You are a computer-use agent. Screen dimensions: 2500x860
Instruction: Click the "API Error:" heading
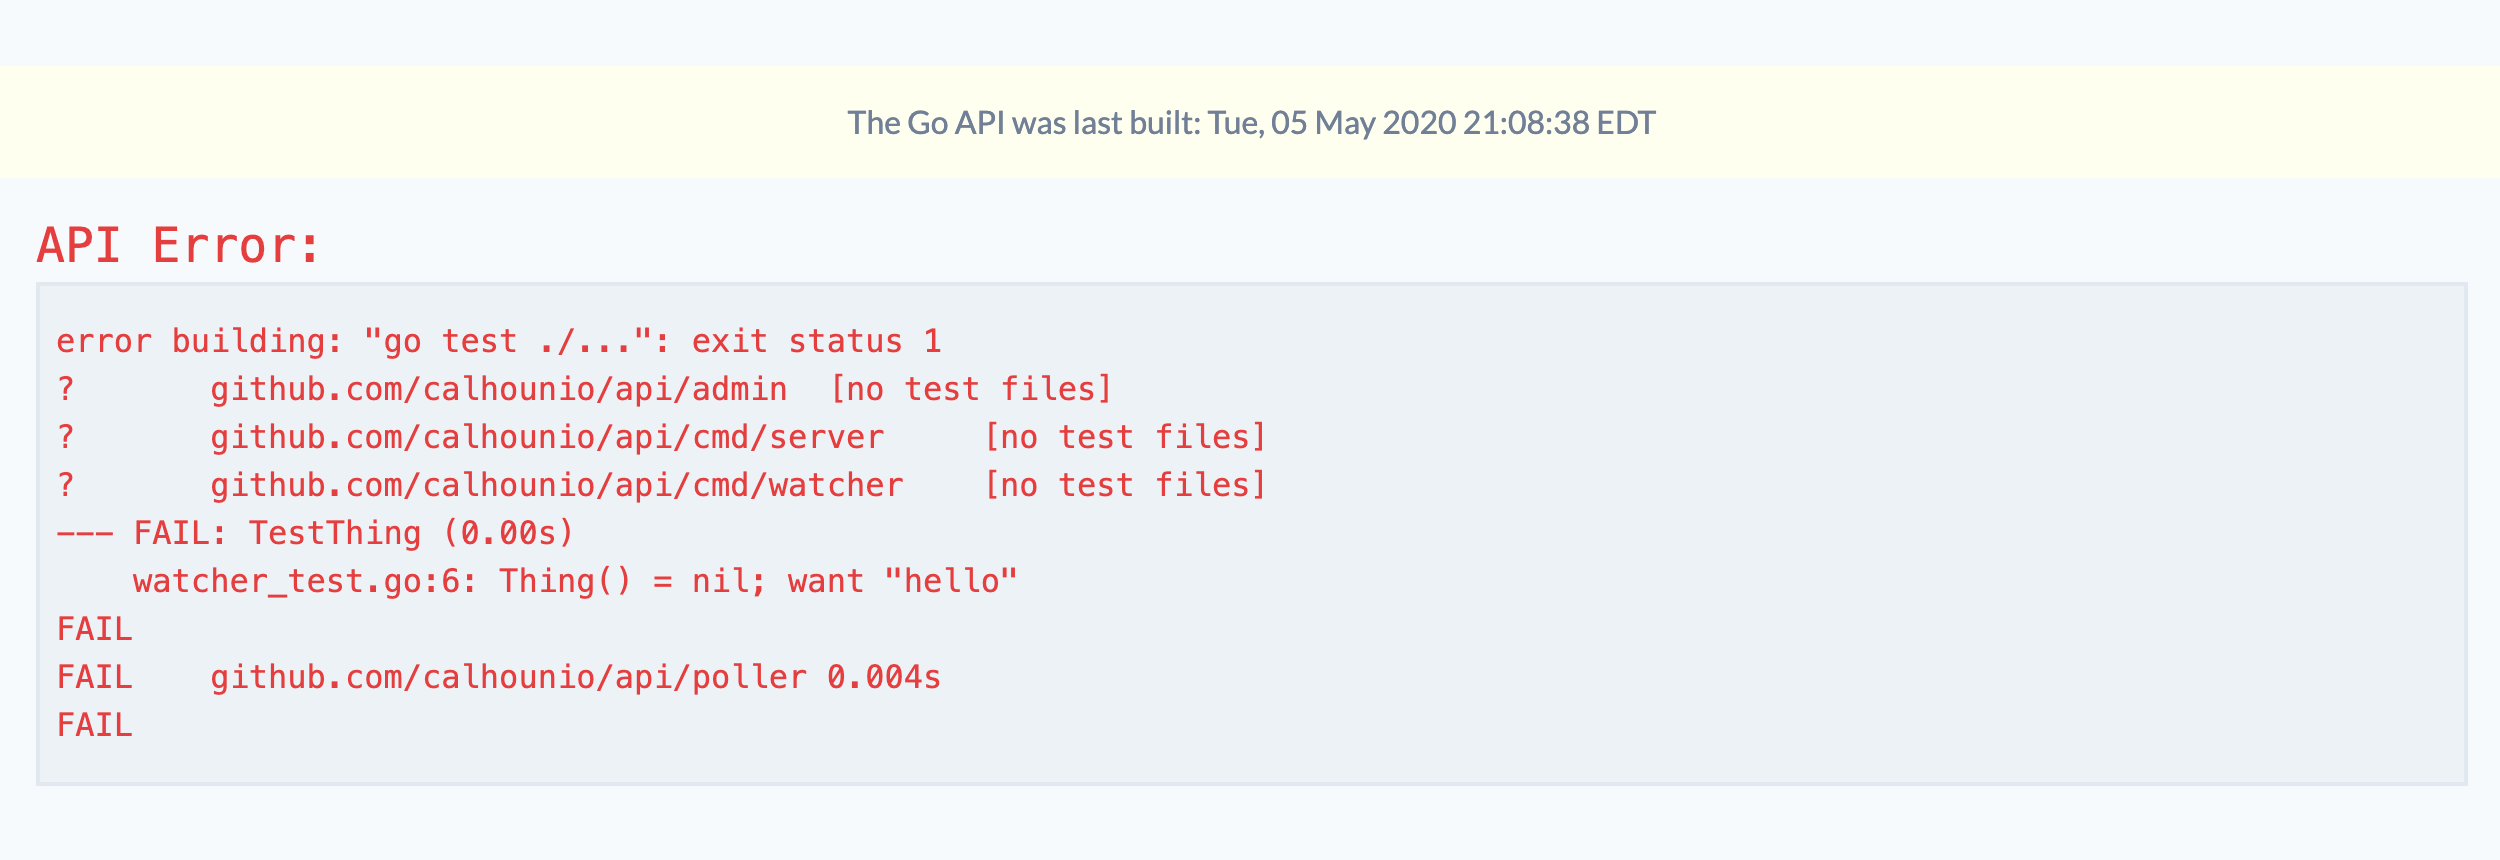pyautogui.click(x=179, y=246)
